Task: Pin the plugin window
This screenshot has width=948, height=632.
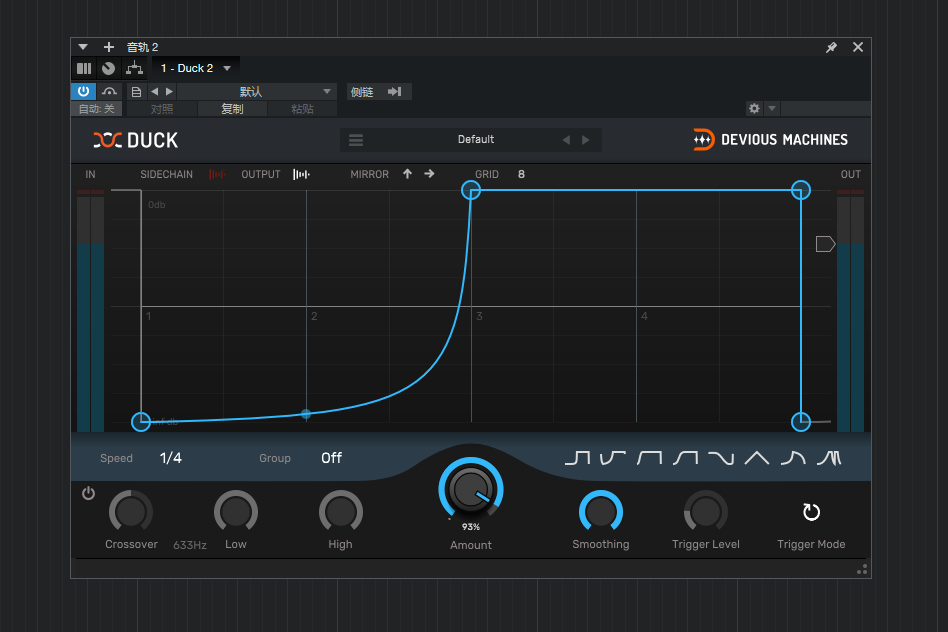Action: click(831, 47)
